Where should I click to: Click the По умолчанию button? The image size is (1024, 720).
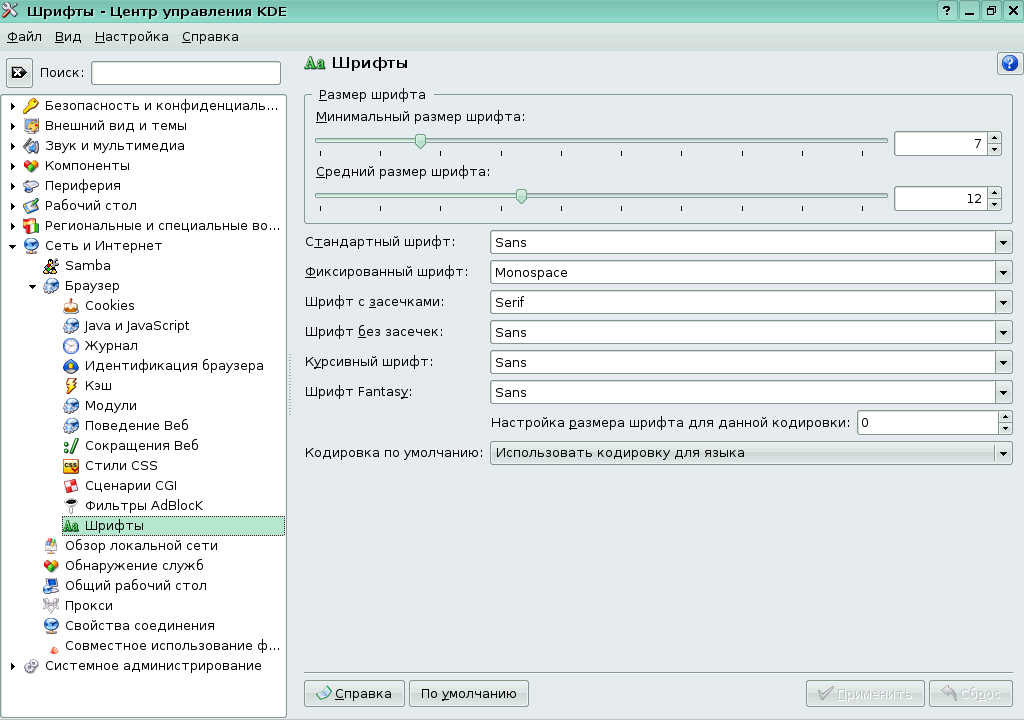tap(468, 693)
